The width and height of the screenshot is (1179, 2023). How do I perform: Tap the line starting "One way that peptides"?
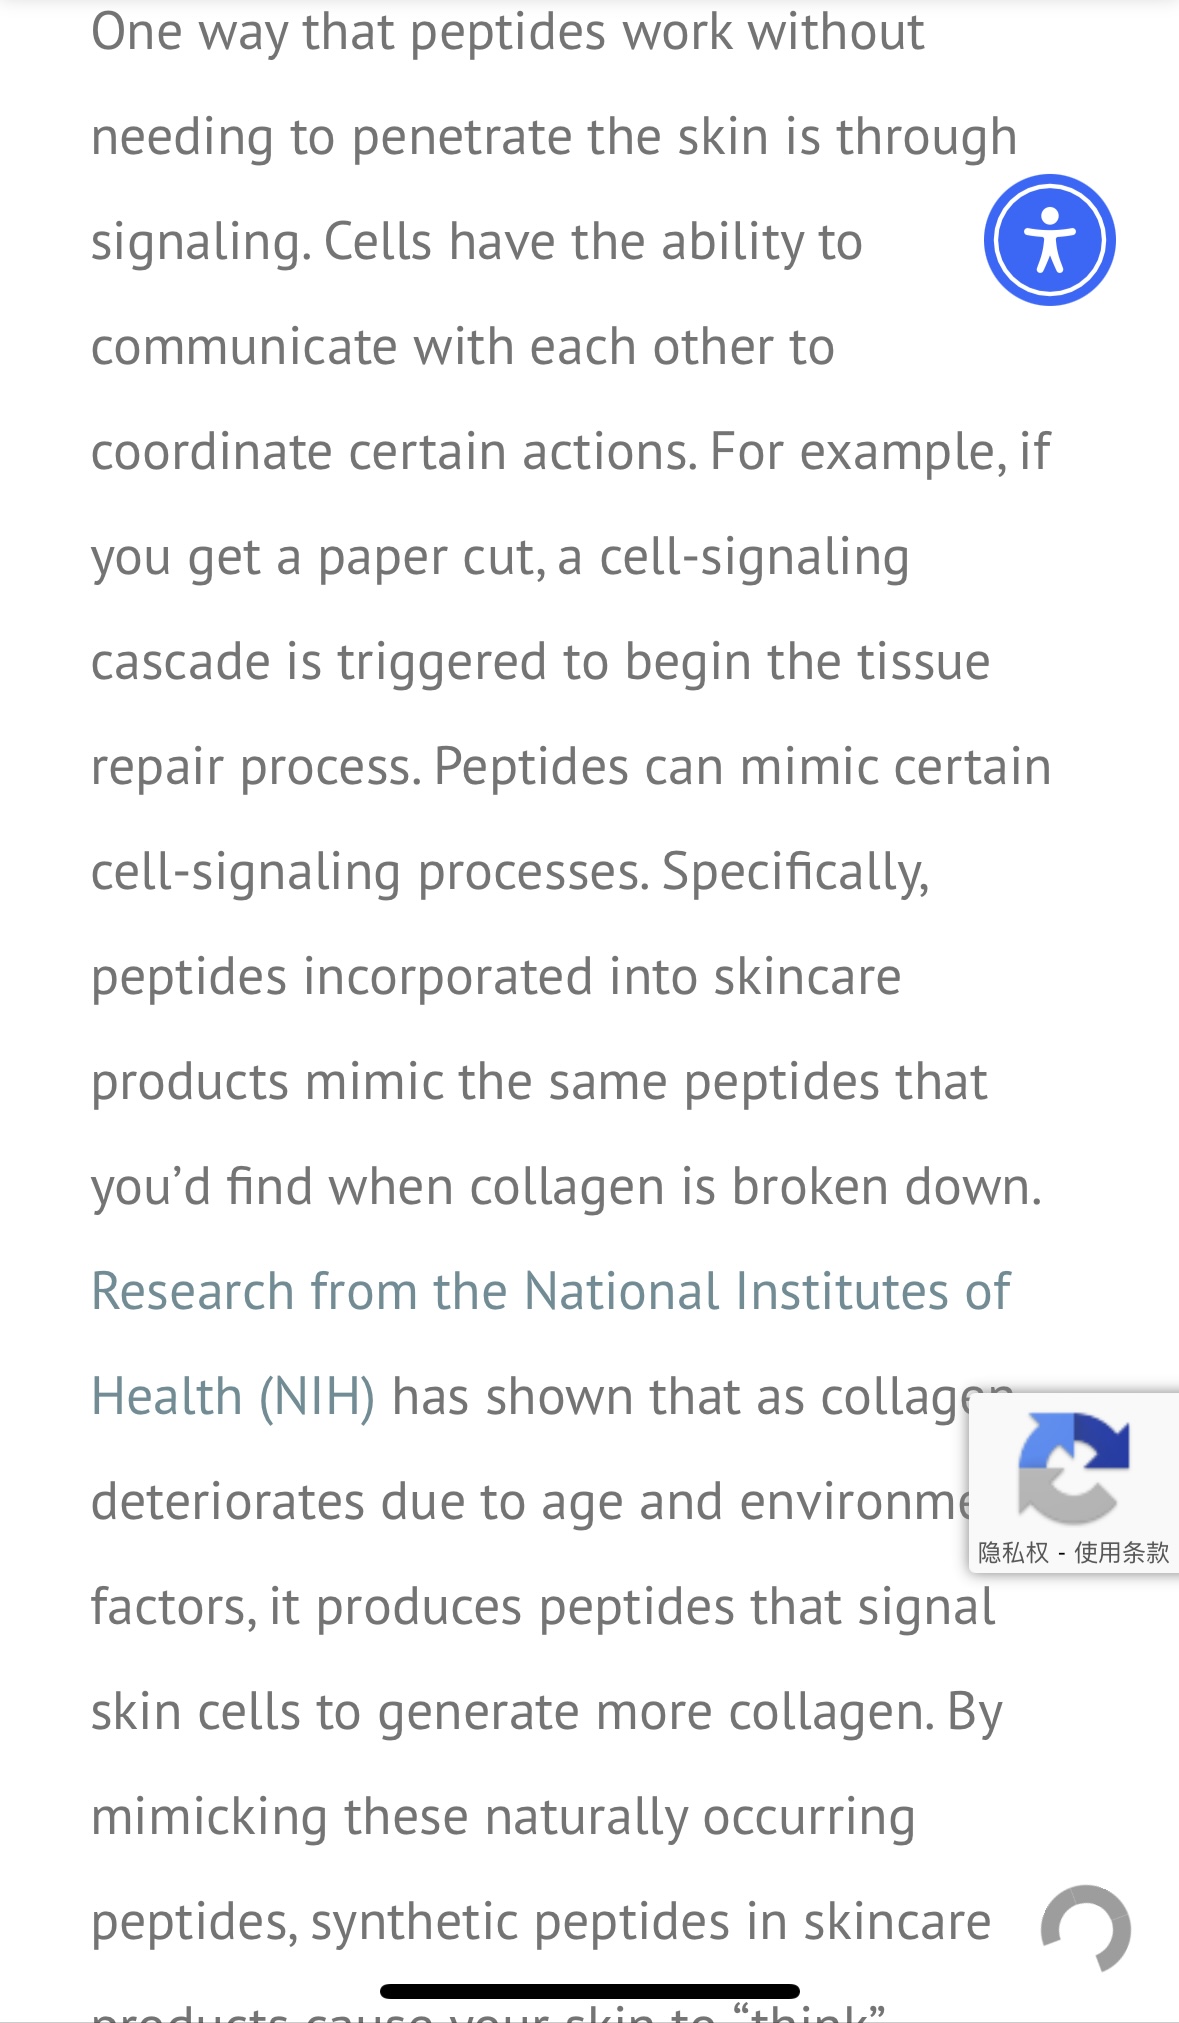tap(507, 32)
